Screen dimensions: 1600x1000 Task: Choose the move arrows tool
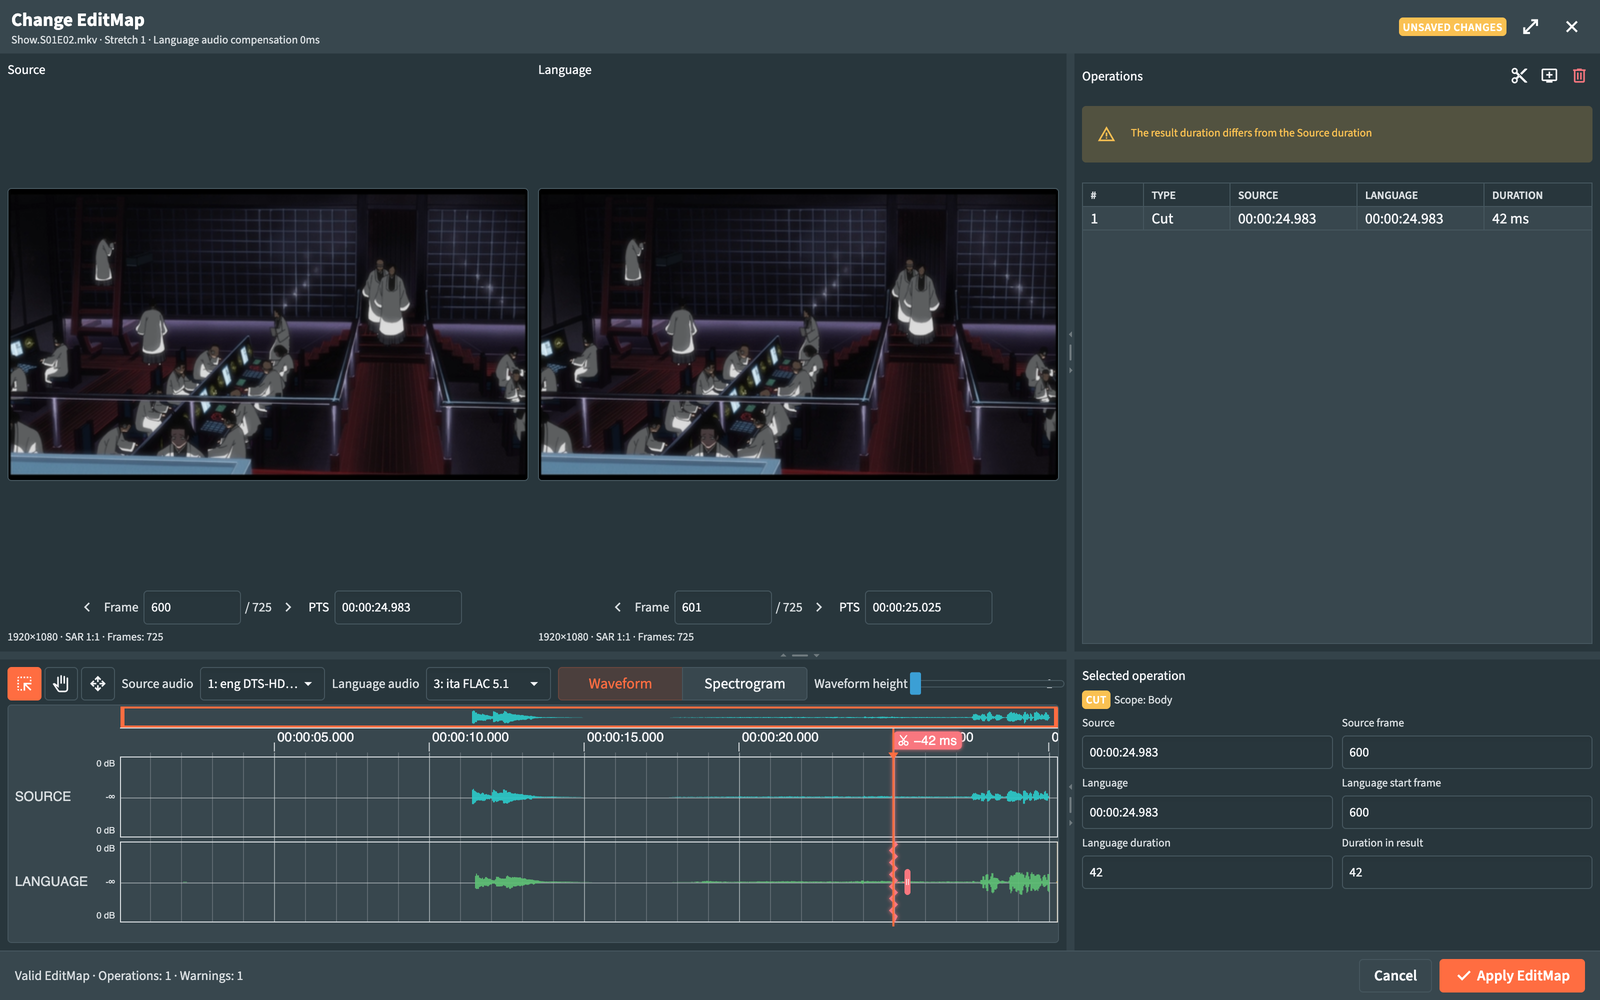tap(98, 684)
